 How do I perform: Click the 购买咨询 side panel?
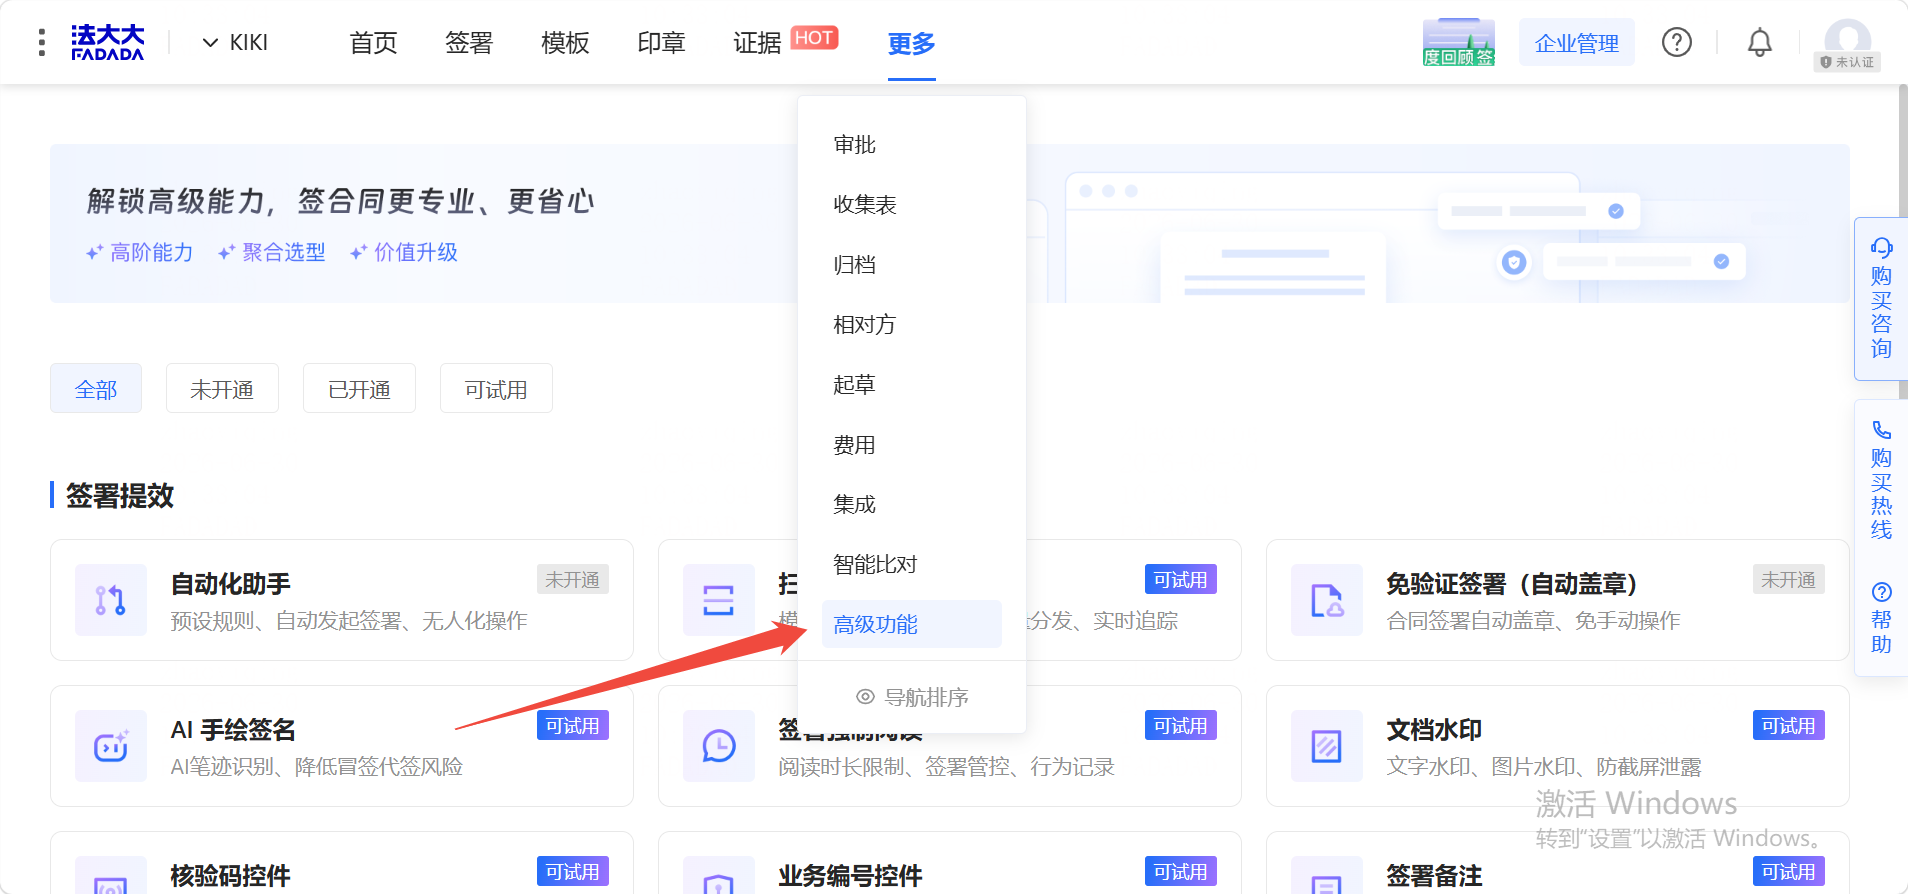tap(1881, 299)
